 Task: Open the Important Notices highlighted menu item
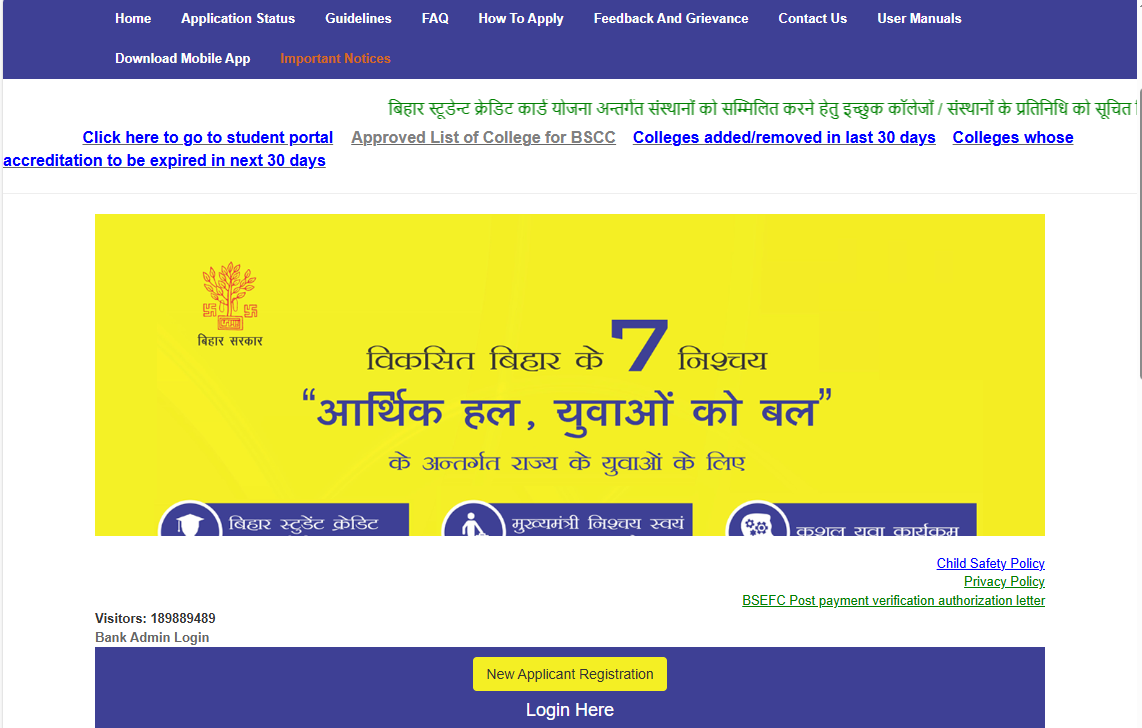click(335, 58)
